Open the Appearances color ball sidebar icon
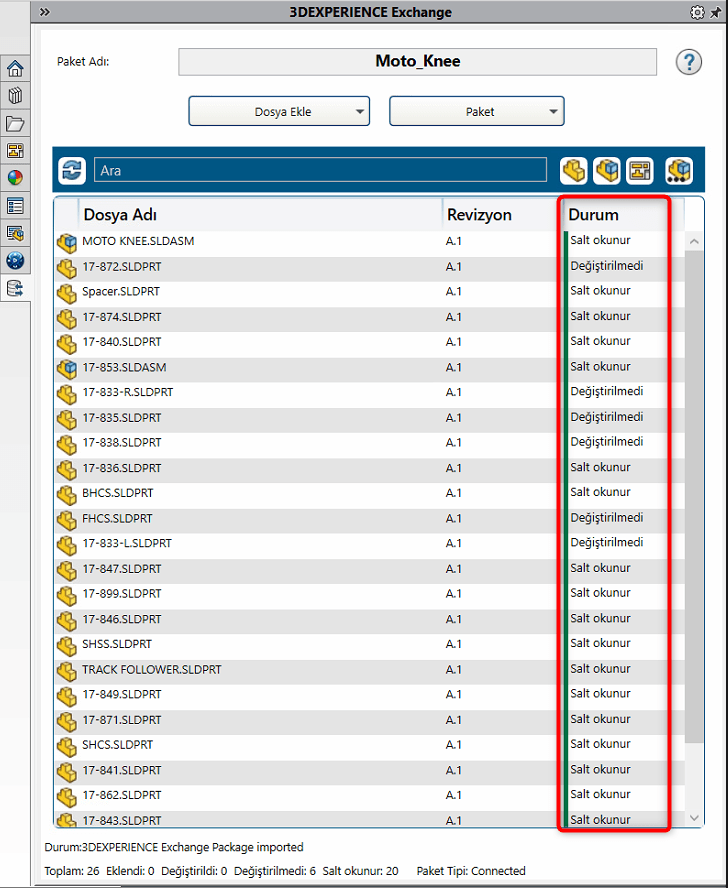728x888 pixels. pyautogui.click(x=15, y=178)
